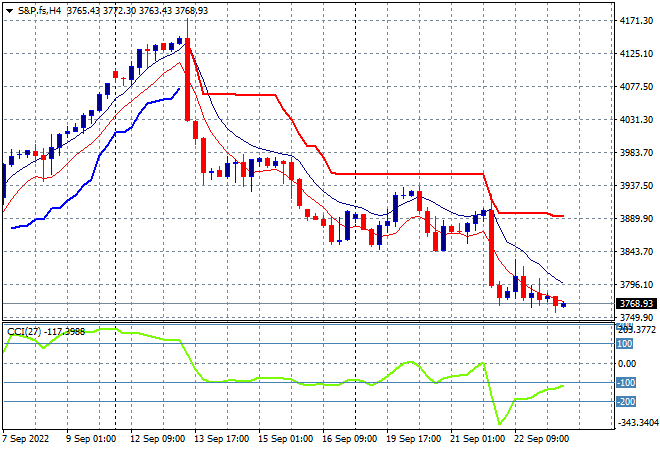Click the CCI level label -200
The width and height of the screenshot is (660, 450).
625,402
